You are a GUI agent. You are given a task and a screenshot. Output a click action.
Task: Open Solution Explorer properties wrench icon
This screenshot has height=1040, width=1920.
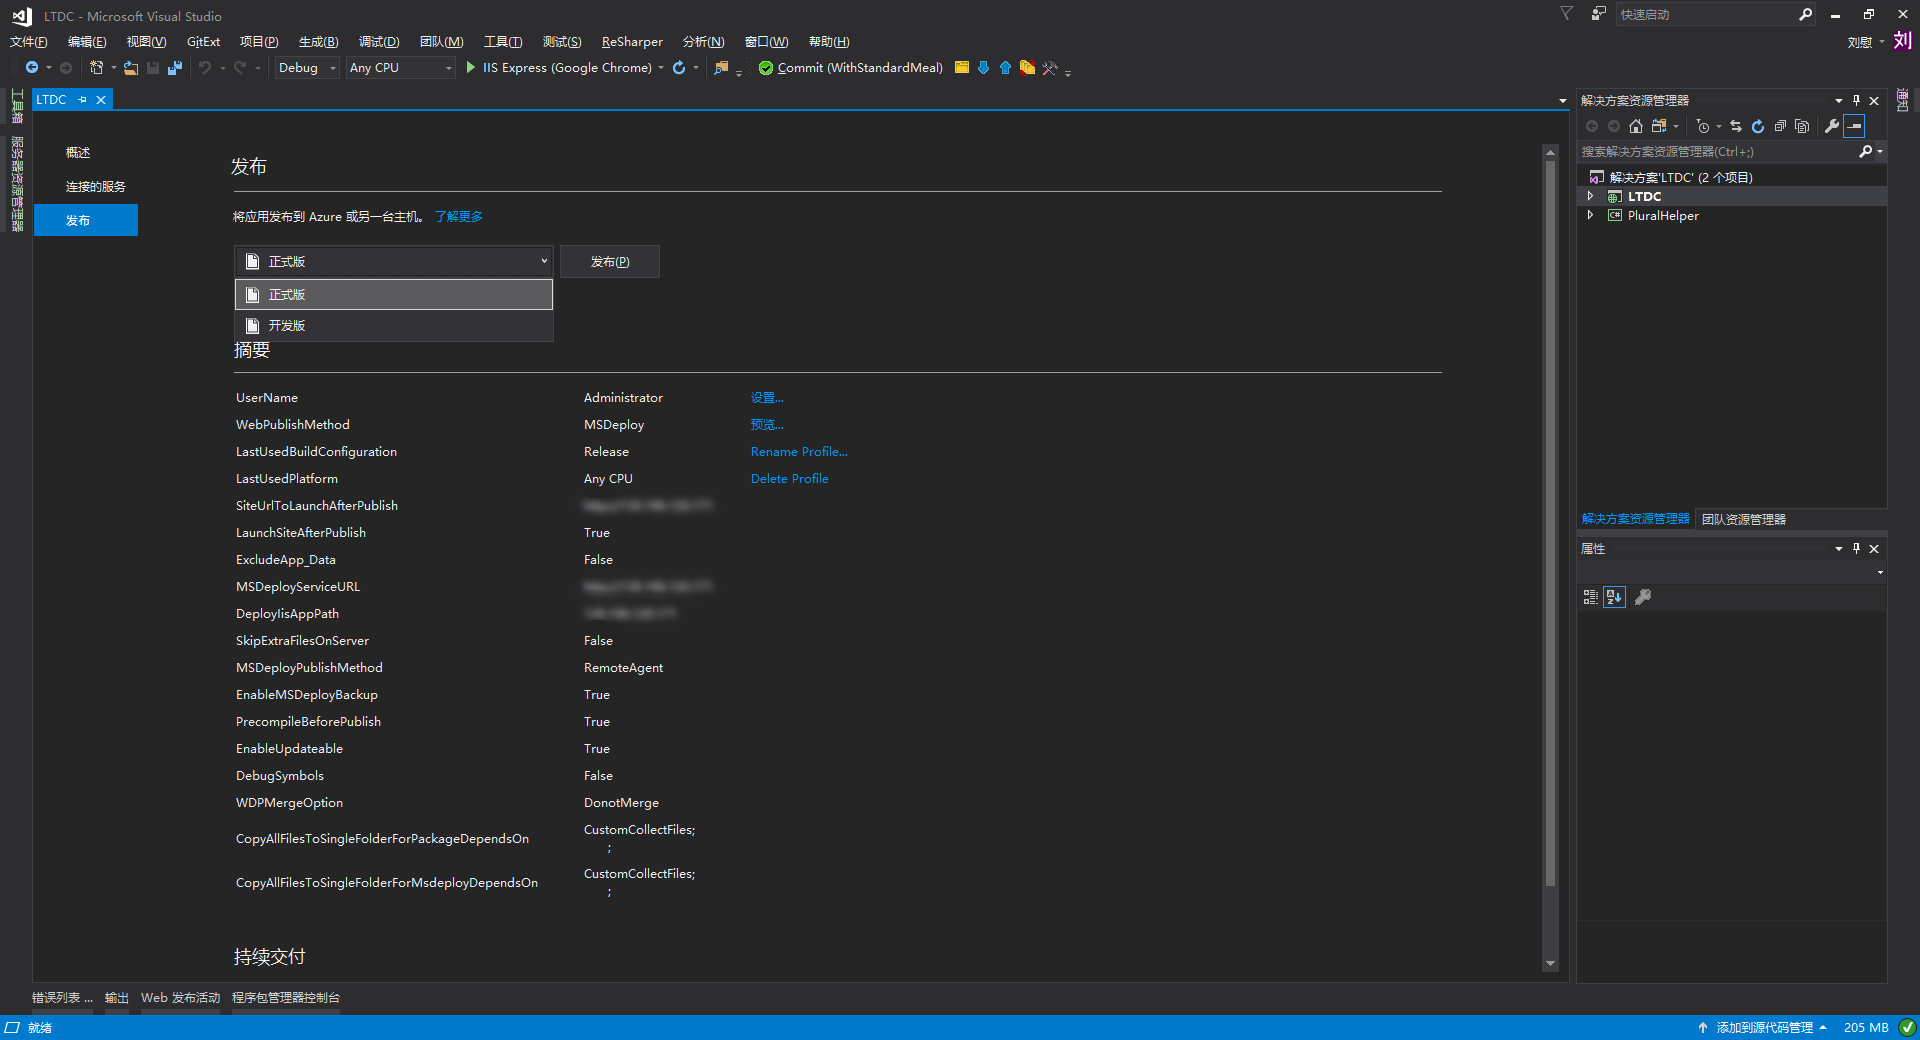[1832, 126]
